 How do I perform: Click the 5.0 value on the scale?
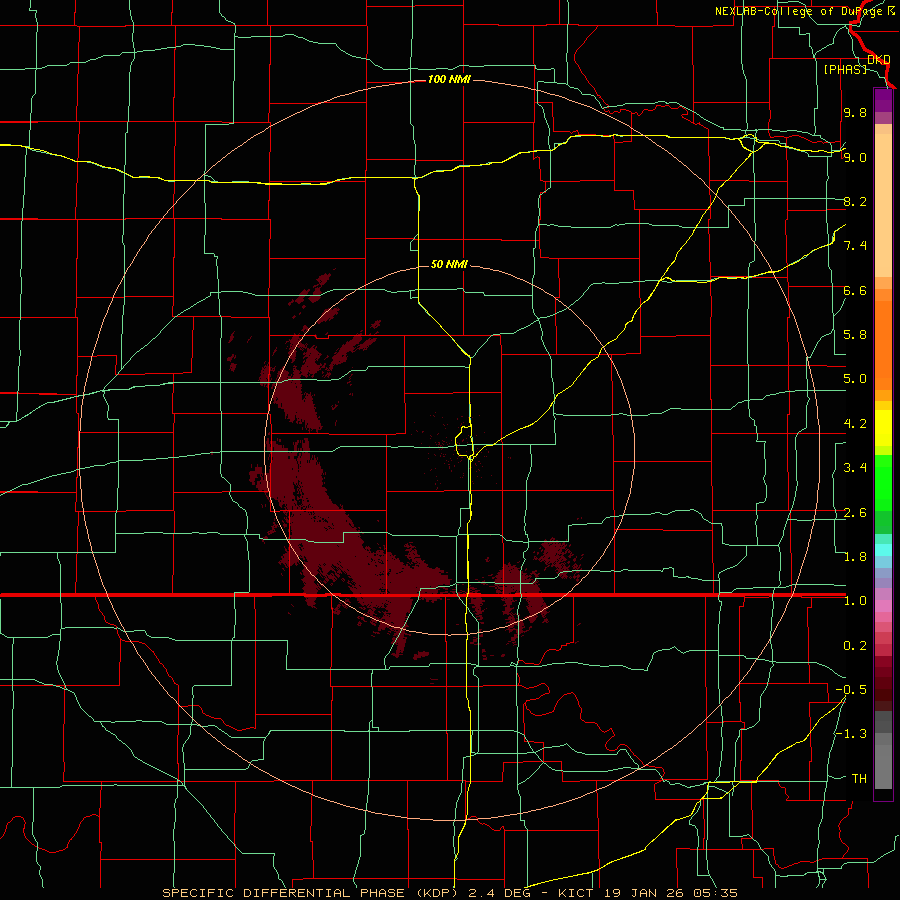pyautogui.click(x=855, y=379)
